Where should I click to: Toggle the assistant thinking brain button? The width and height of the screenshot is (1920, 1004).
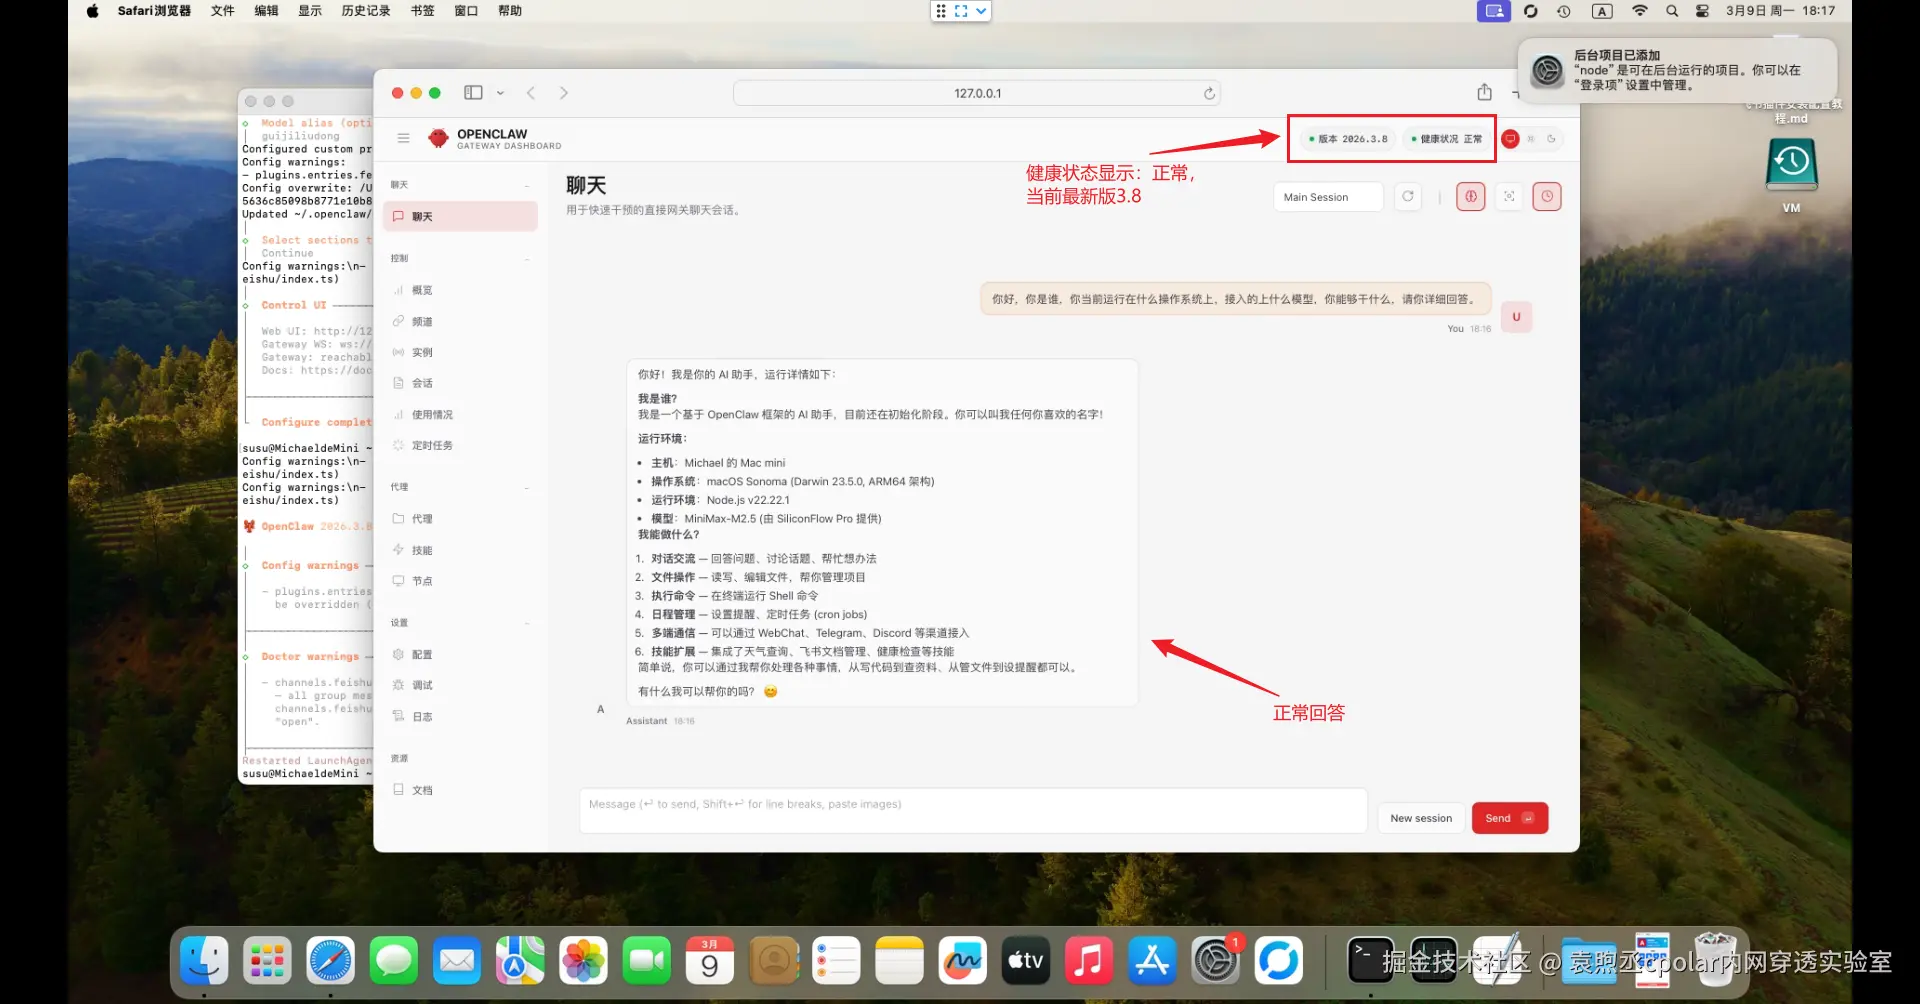click(x=1471, y=196)
